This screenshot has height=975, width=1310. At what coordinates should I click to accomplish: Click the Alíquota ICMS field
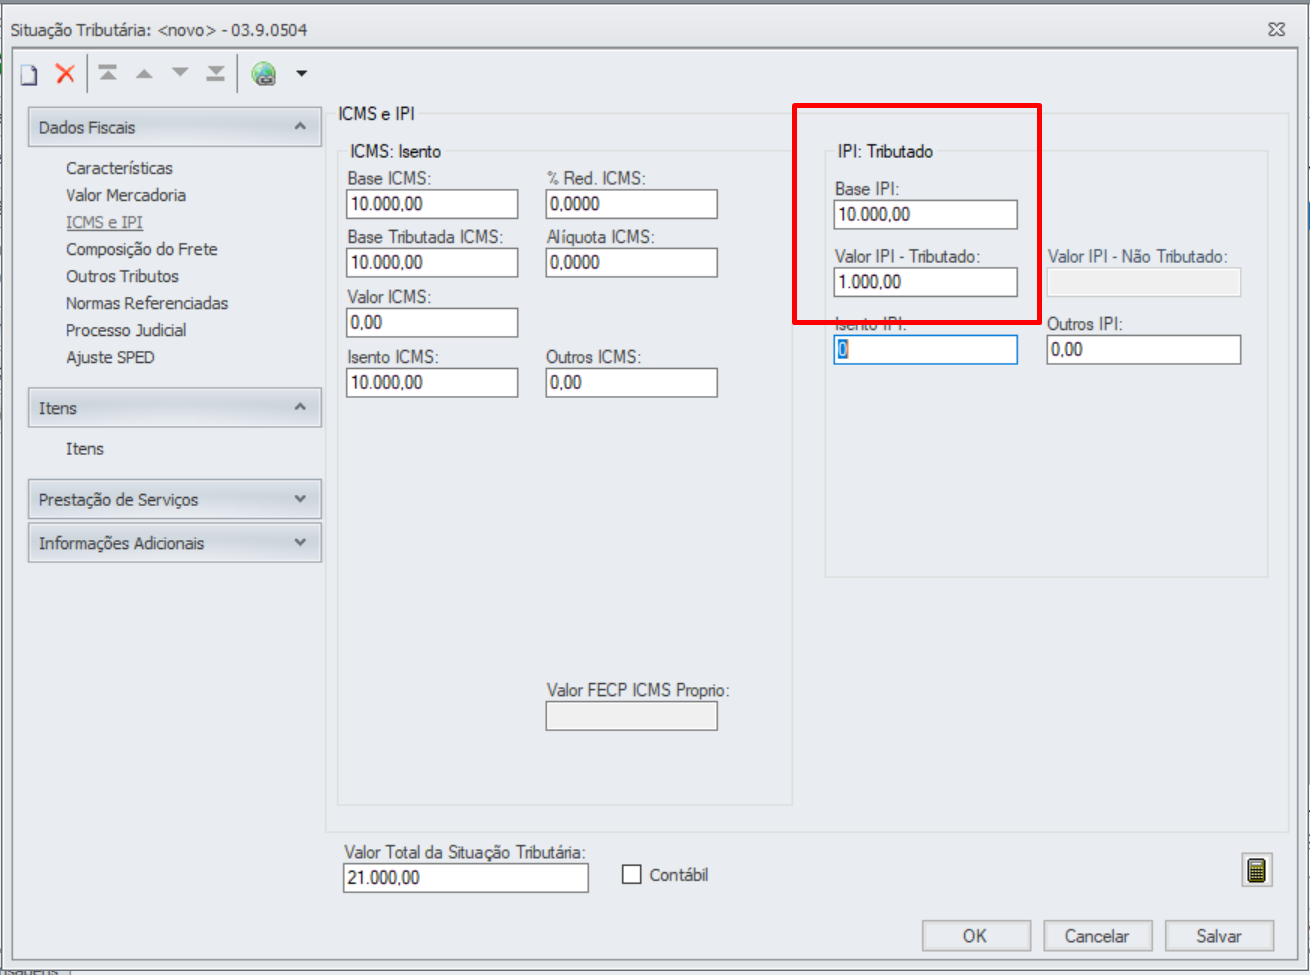[631, 263]
